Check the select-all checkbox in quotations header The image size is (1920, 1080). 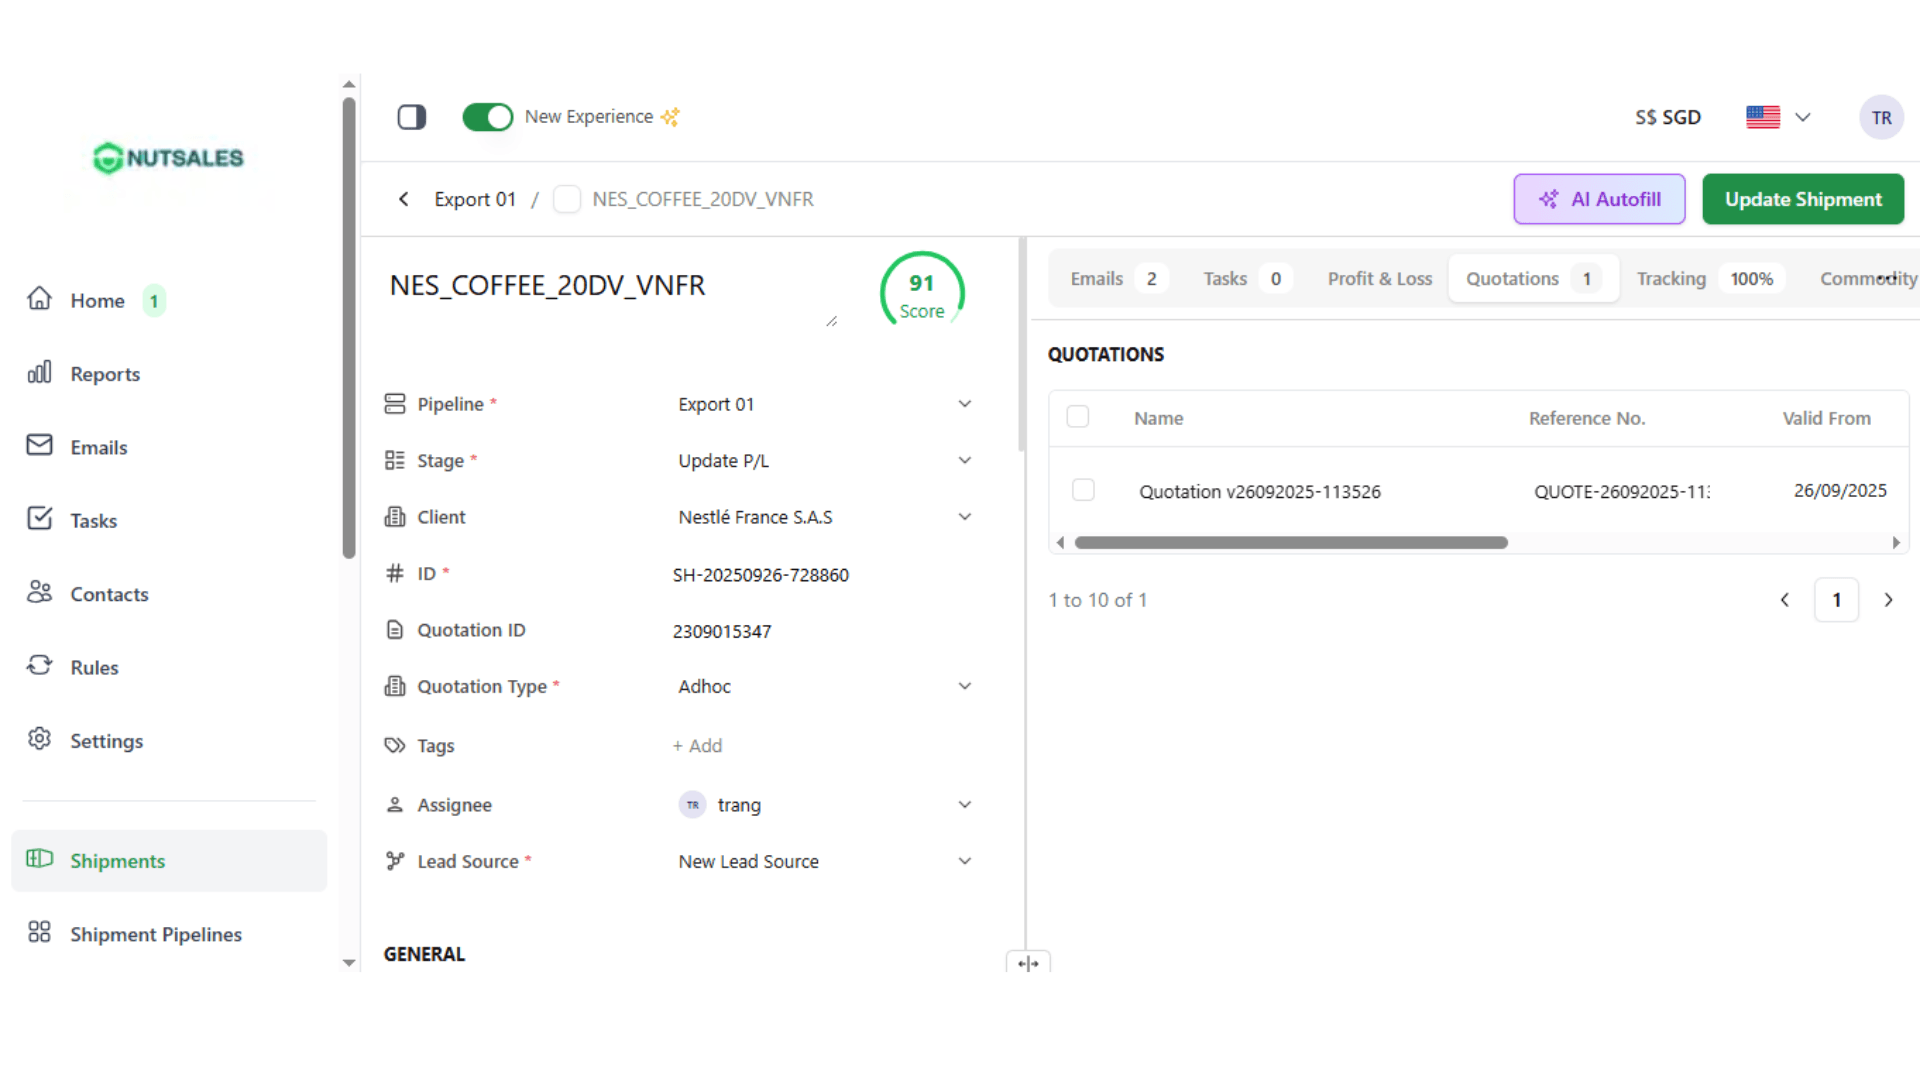(x=1077, y=417)
